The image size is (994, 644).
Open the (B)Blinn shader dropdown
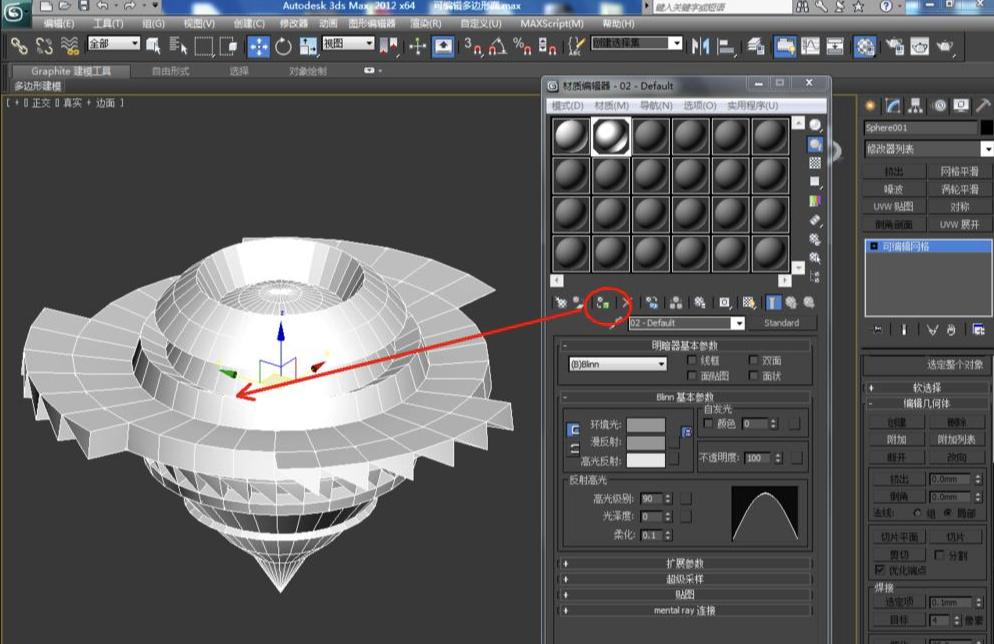pyautogui.click(x=617, y=364)
